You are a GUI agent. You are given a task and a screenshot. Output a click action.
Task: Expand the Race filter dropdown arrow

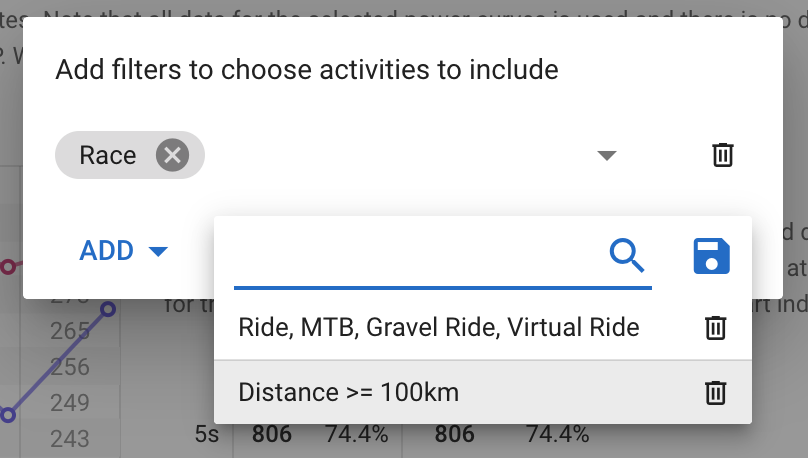pyautogui.click(x=607, y=155)
